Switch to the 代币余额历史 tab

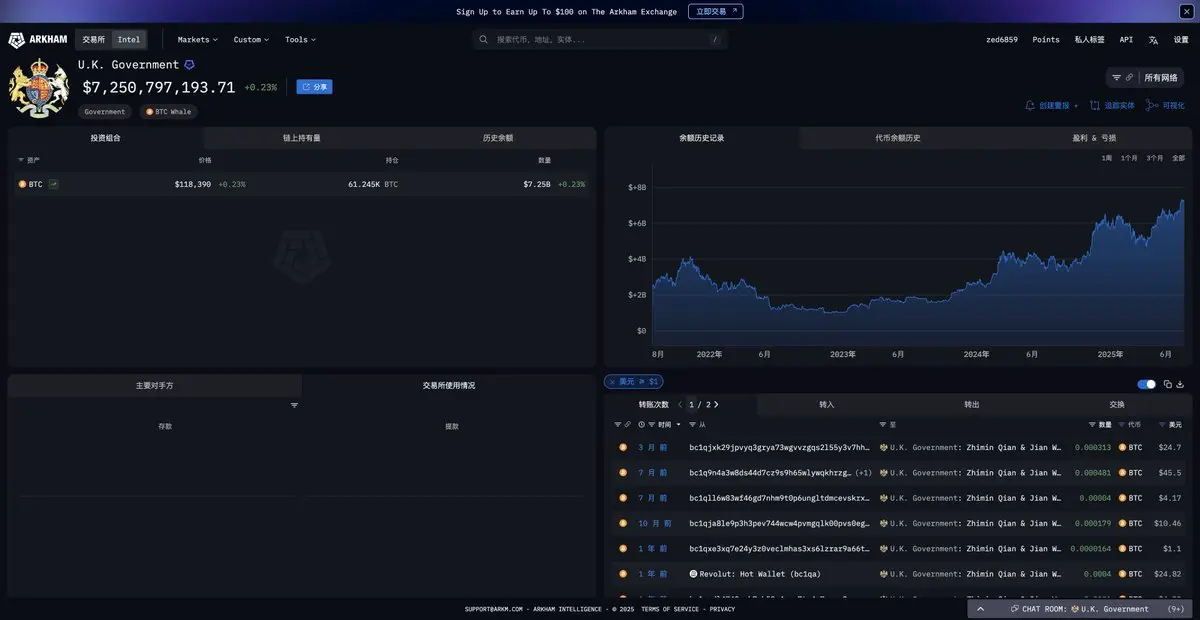[x=898, y=138]
